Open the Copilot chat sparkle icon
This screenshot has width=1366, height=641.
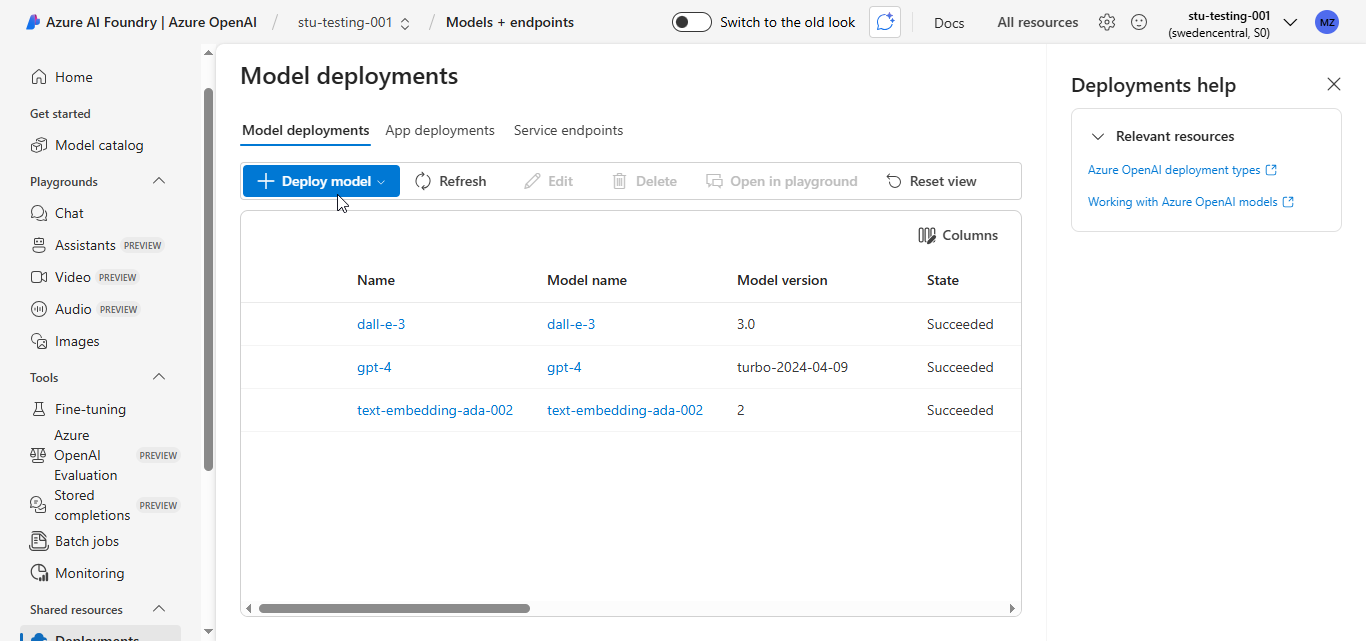click(x=885, y=22)
